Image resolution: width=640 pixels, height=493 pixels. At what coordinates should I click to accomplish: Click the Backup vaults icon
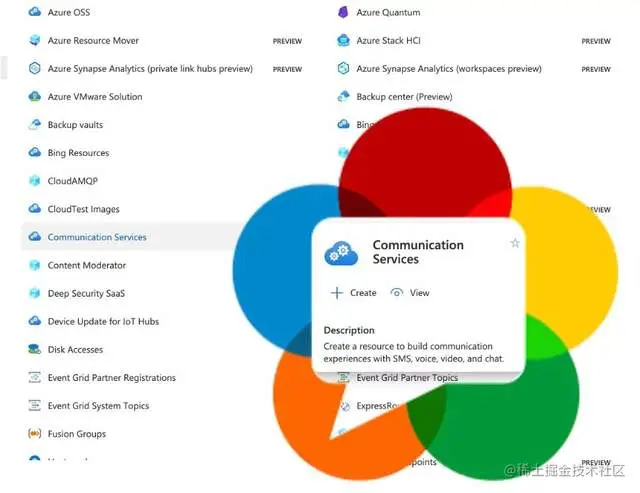click(x=35, y=124)
